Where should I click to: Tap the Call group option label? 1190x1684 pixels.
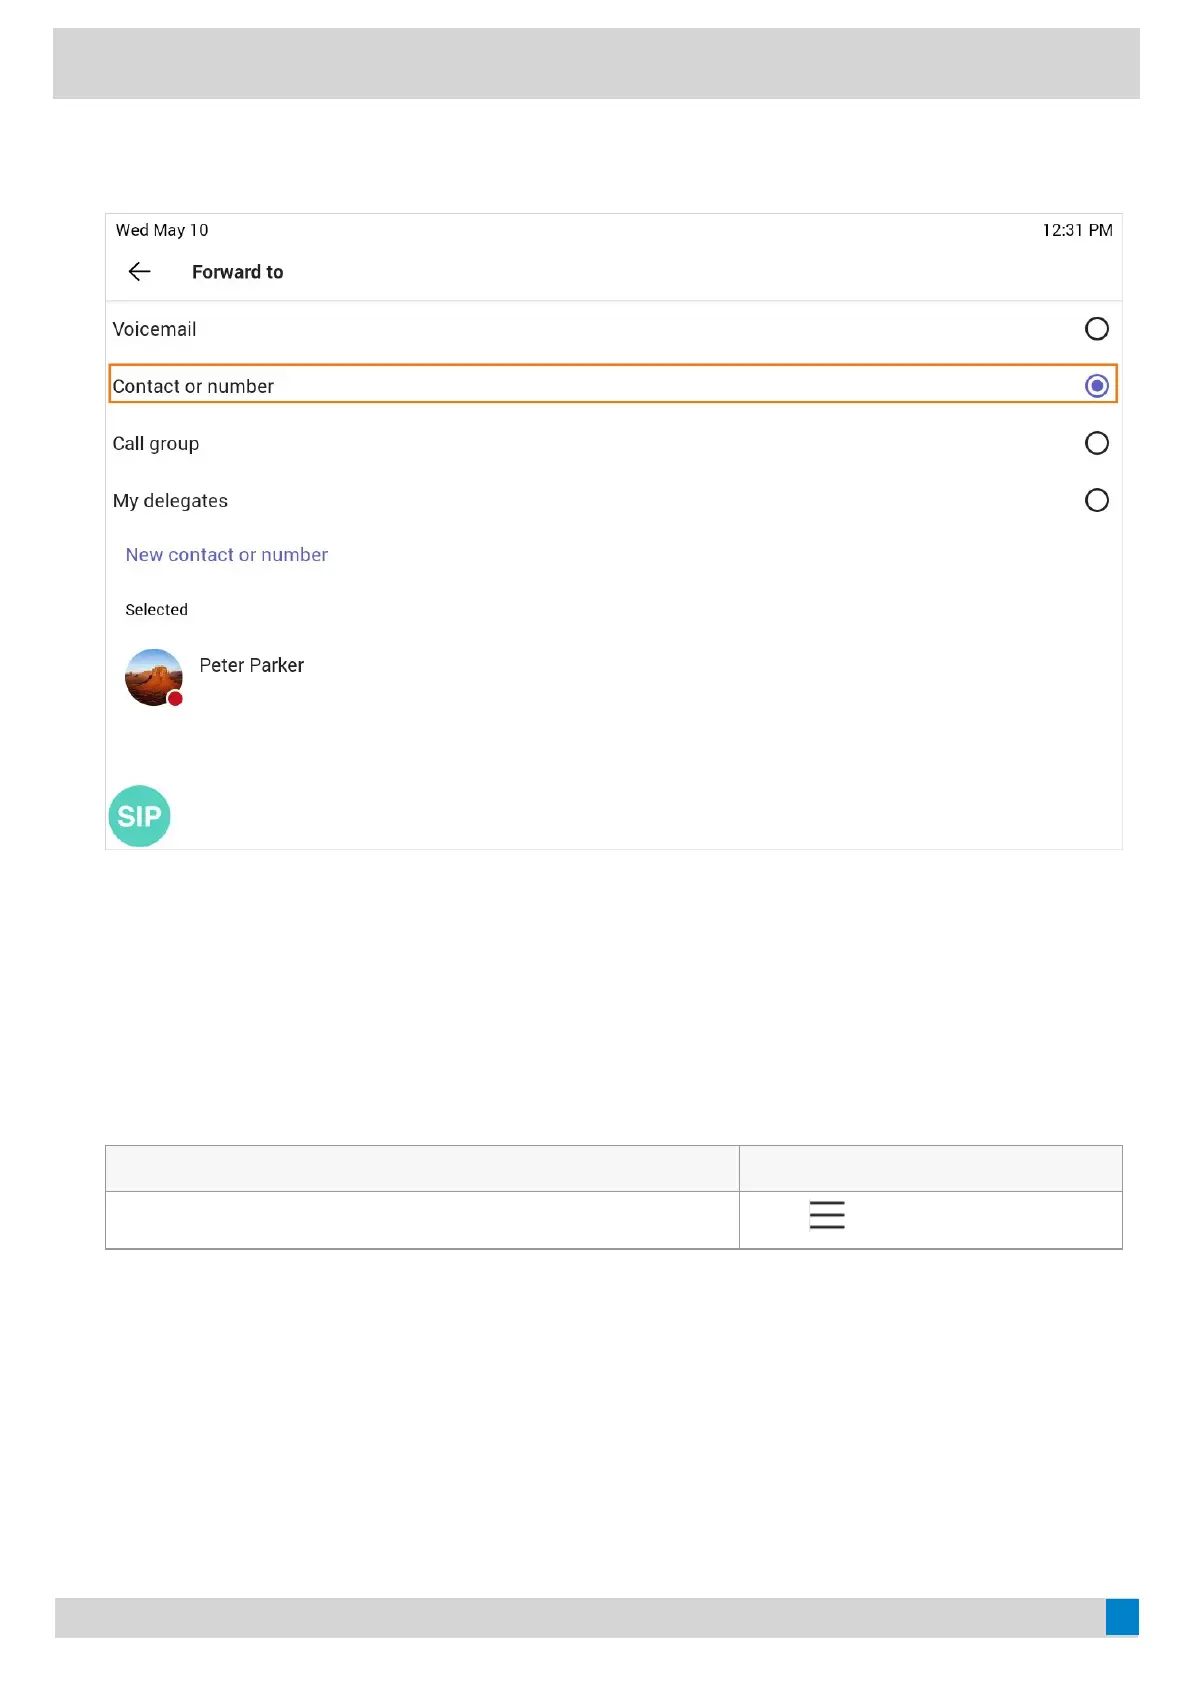155,443
